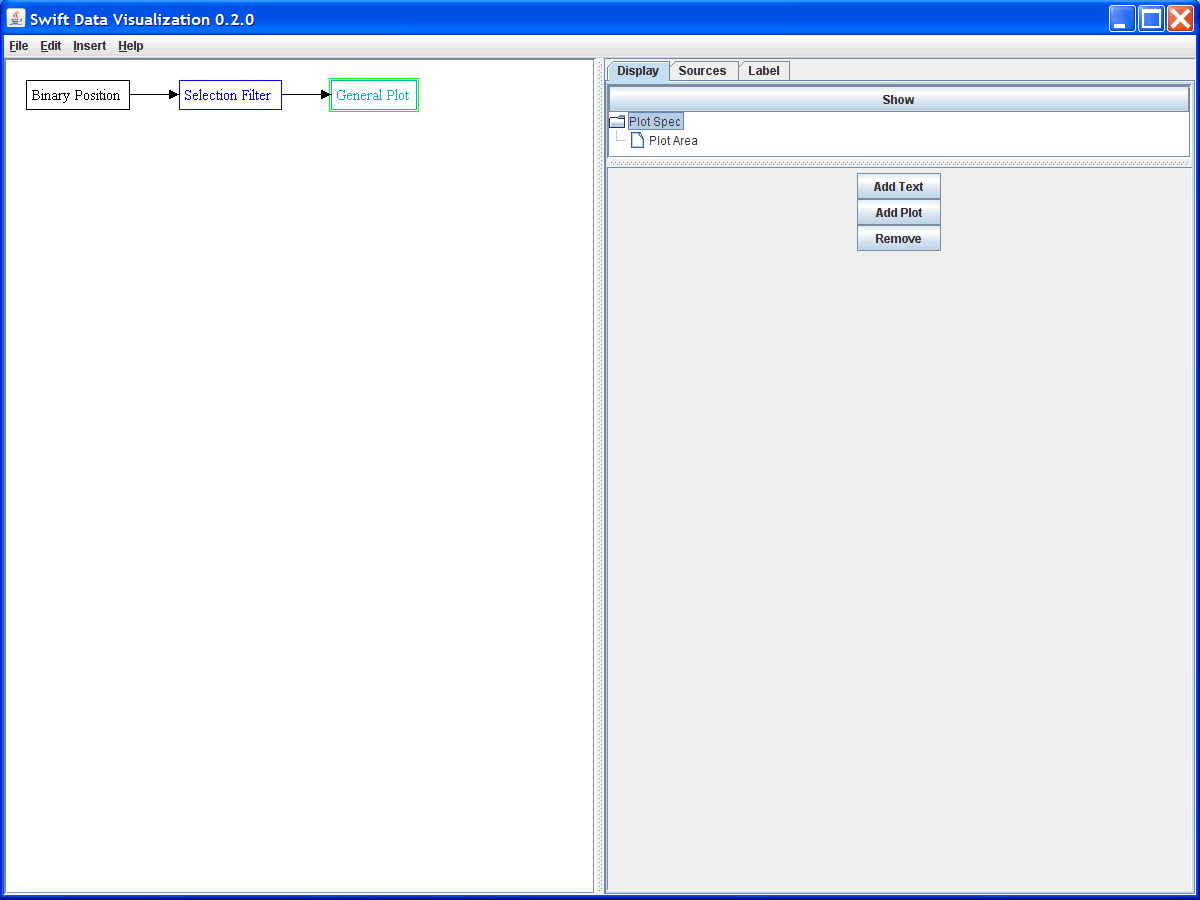The width and height of the screenshot is (1200, 900).
Task: Open the File menu
Action: [19, 46]
